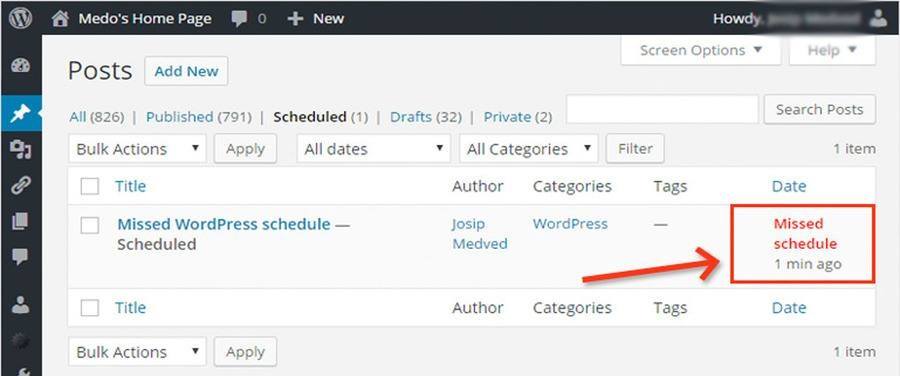Open the WordPress logo menu
Screen dimensions: 900x376
tap(21, 18)
